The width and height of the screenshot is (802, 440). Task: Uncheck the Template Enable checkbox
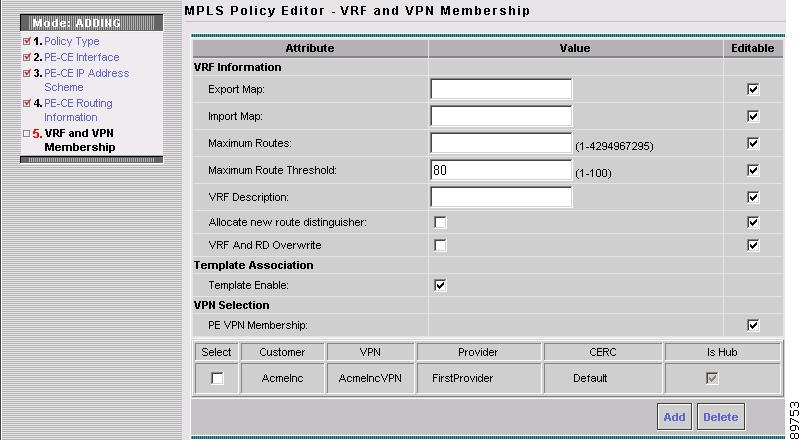click(x=440, y=285)
